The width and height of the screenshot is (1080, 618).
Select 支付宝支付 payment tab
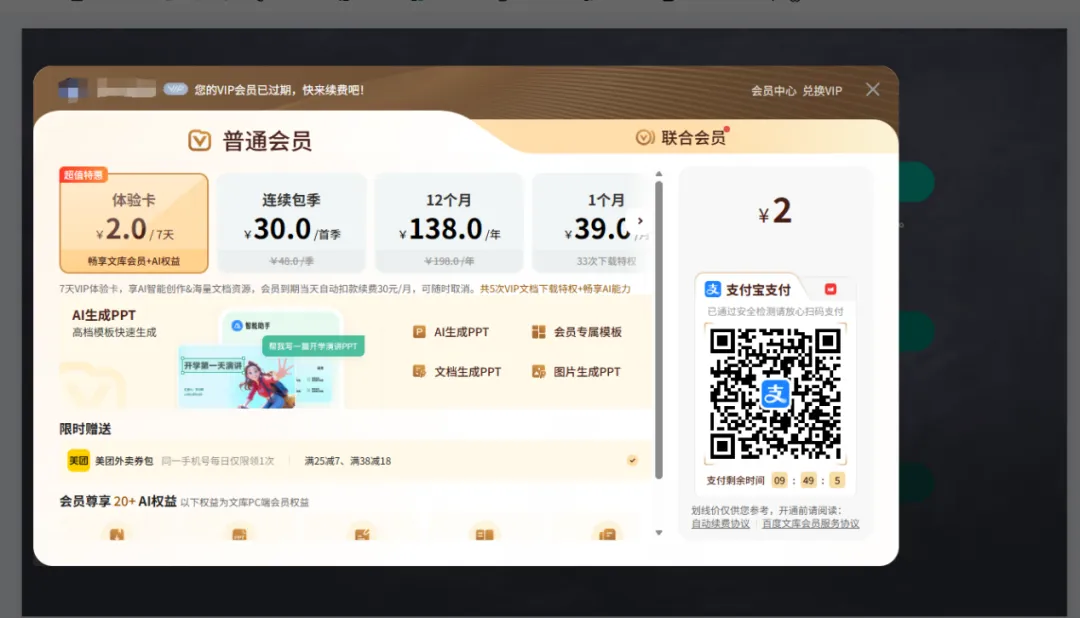point(747,290)
